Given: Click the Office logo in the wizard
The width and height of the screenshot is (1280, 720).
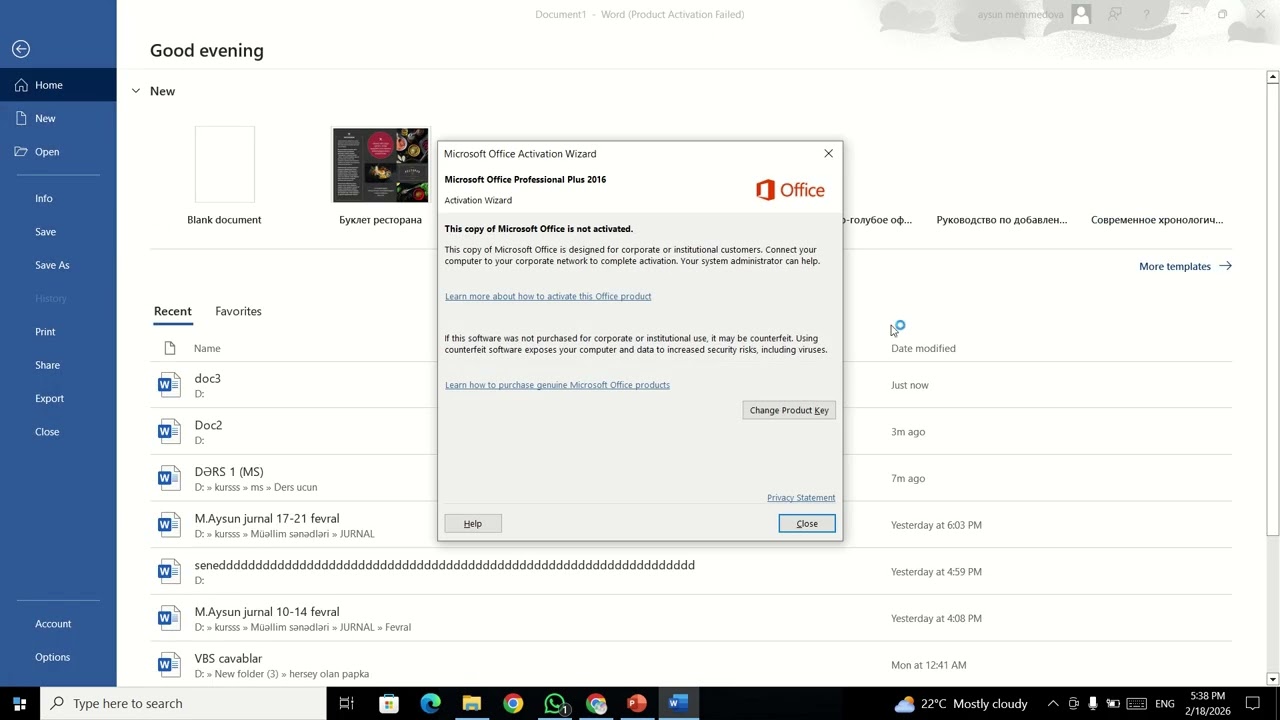Looking at the screenshot, I should point(790,190).
